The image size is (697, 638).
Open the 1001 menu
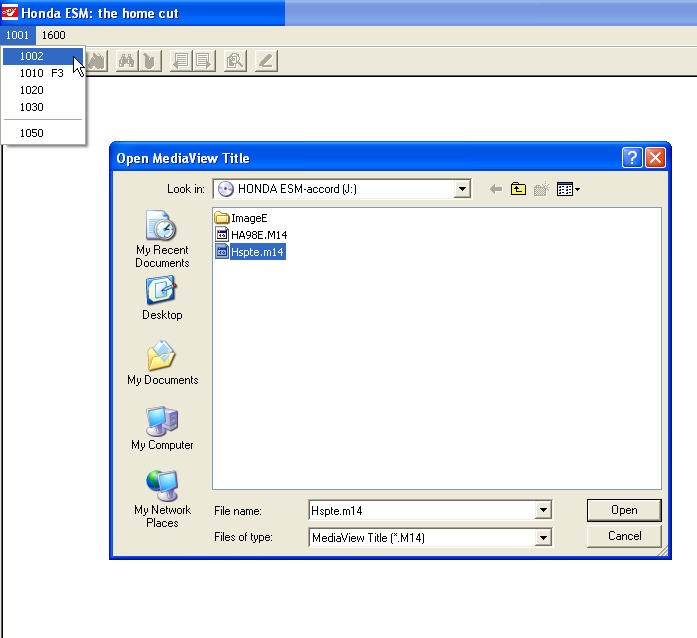[x=17, y=35]
